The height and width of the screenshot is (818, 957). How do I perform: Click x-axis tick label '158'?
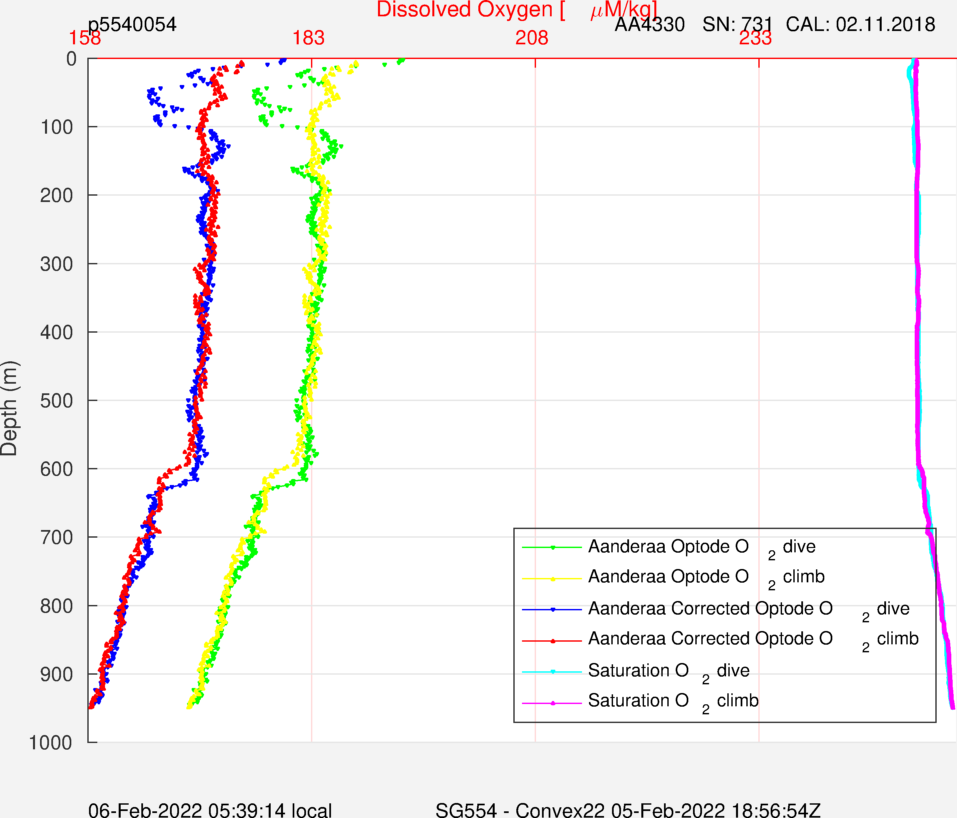(x=84, y=38)
